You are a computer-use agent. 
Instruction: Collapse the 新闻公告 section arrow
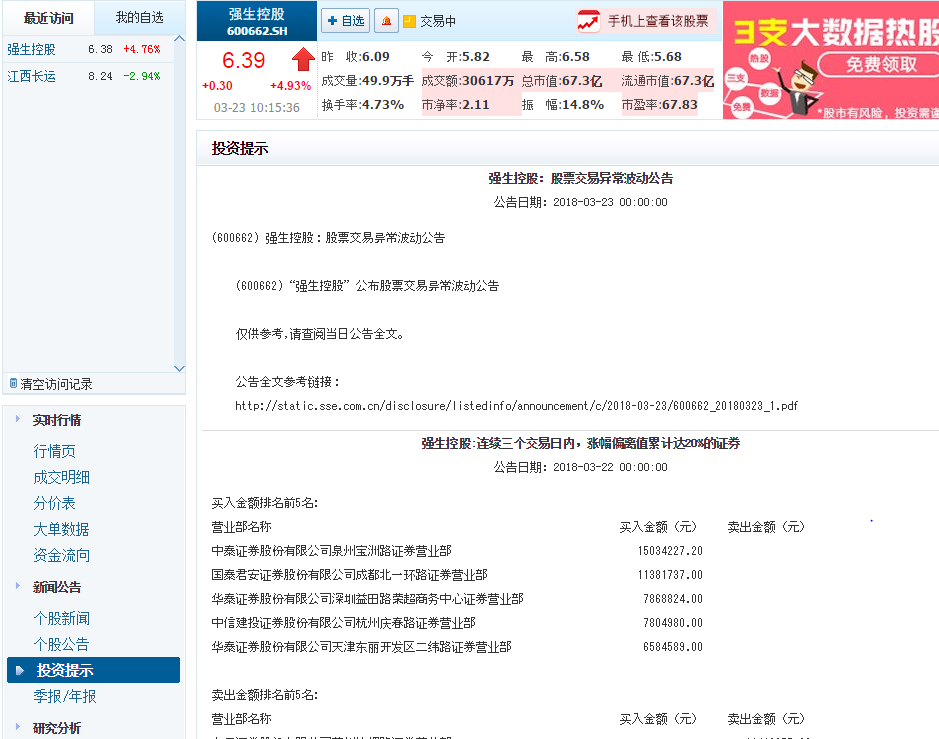tap(18, 586)
